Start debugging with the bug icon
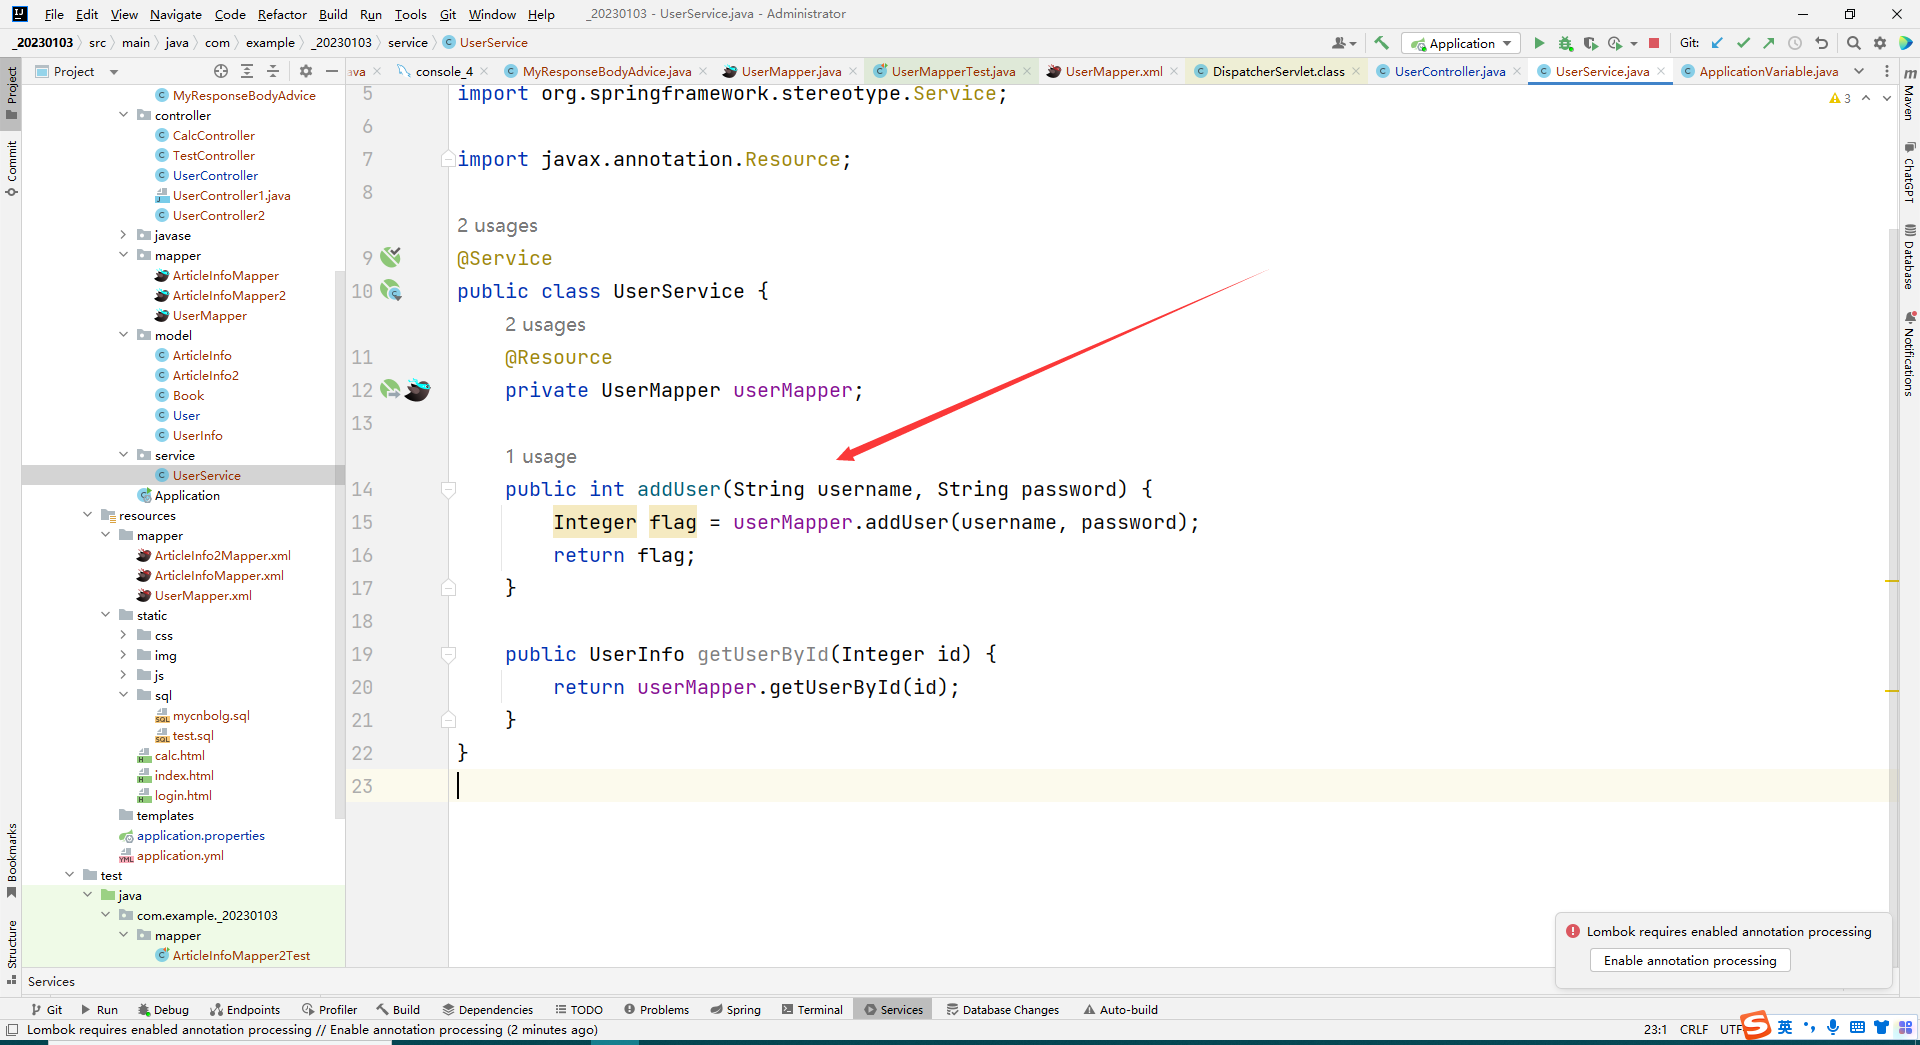 pos(1565,43)
